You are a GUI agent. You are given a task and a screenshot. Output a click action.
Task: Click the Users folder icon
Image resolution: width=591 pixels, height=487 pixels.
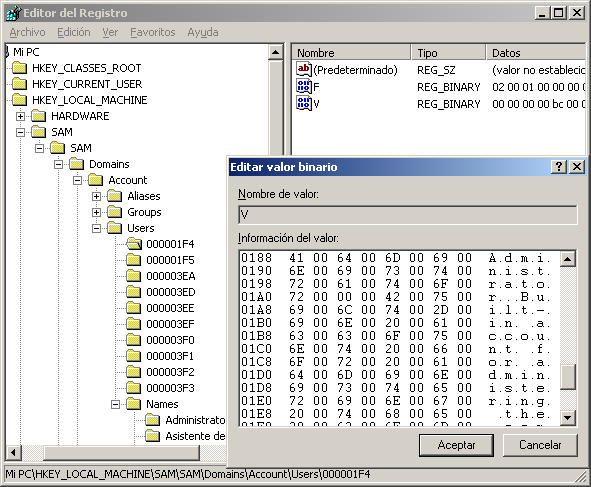tap(115, 228)
